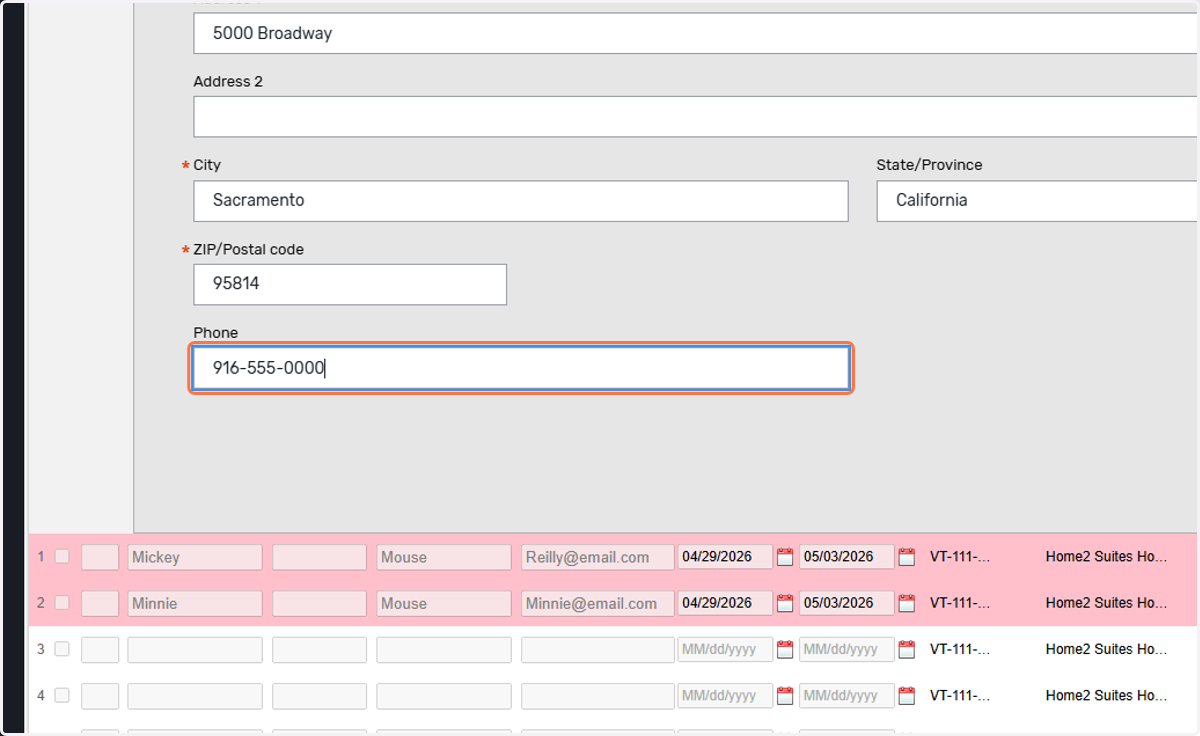
Task: Click the 05/03/2026 date in Minnie row
Action: pos(847,603)
